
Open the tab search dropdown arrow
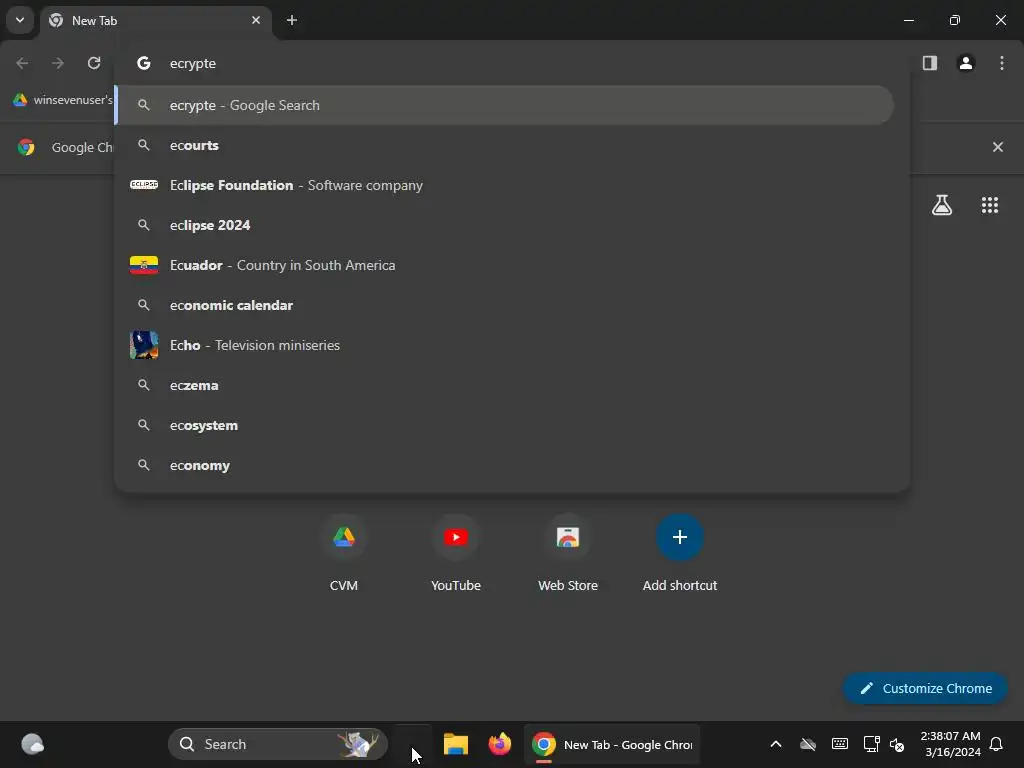(20, 20)
